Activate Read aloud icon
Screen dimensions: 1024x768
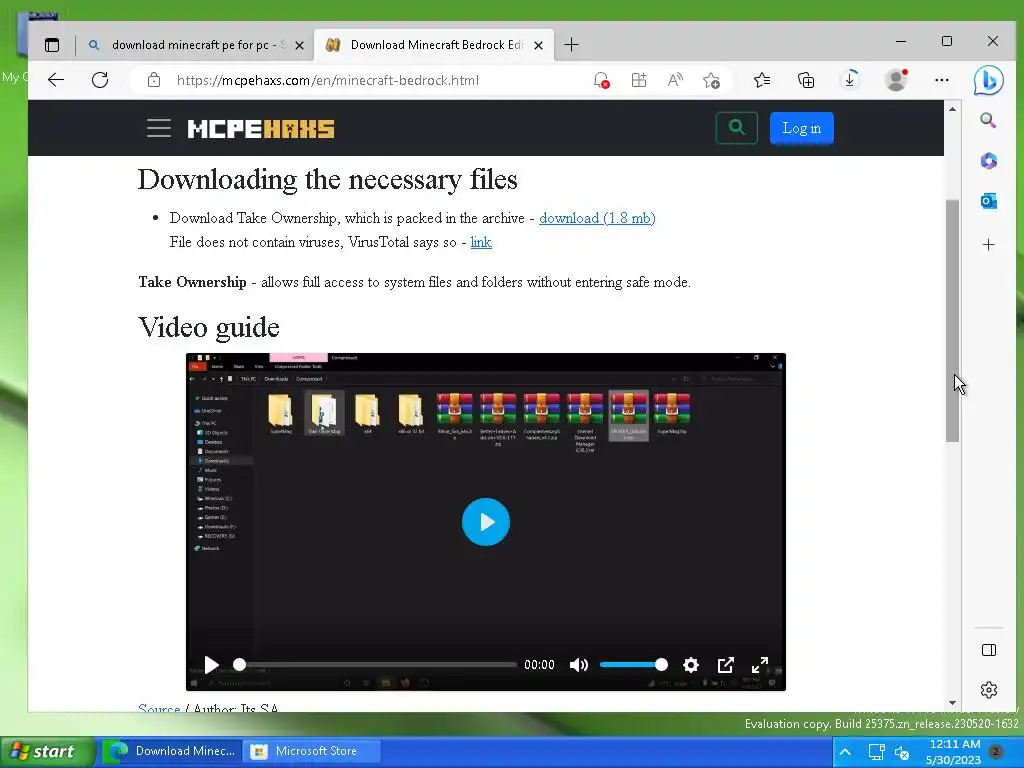tap(675, 80)
